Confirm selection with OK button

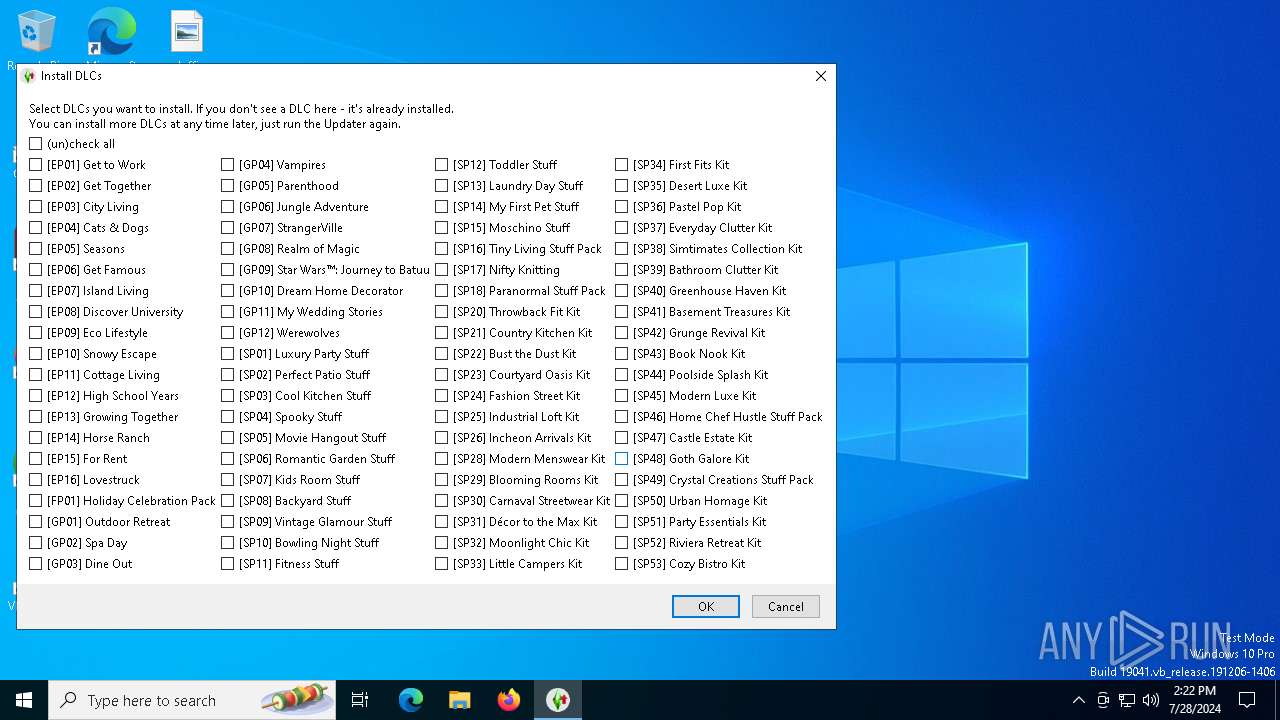point(706,606)
